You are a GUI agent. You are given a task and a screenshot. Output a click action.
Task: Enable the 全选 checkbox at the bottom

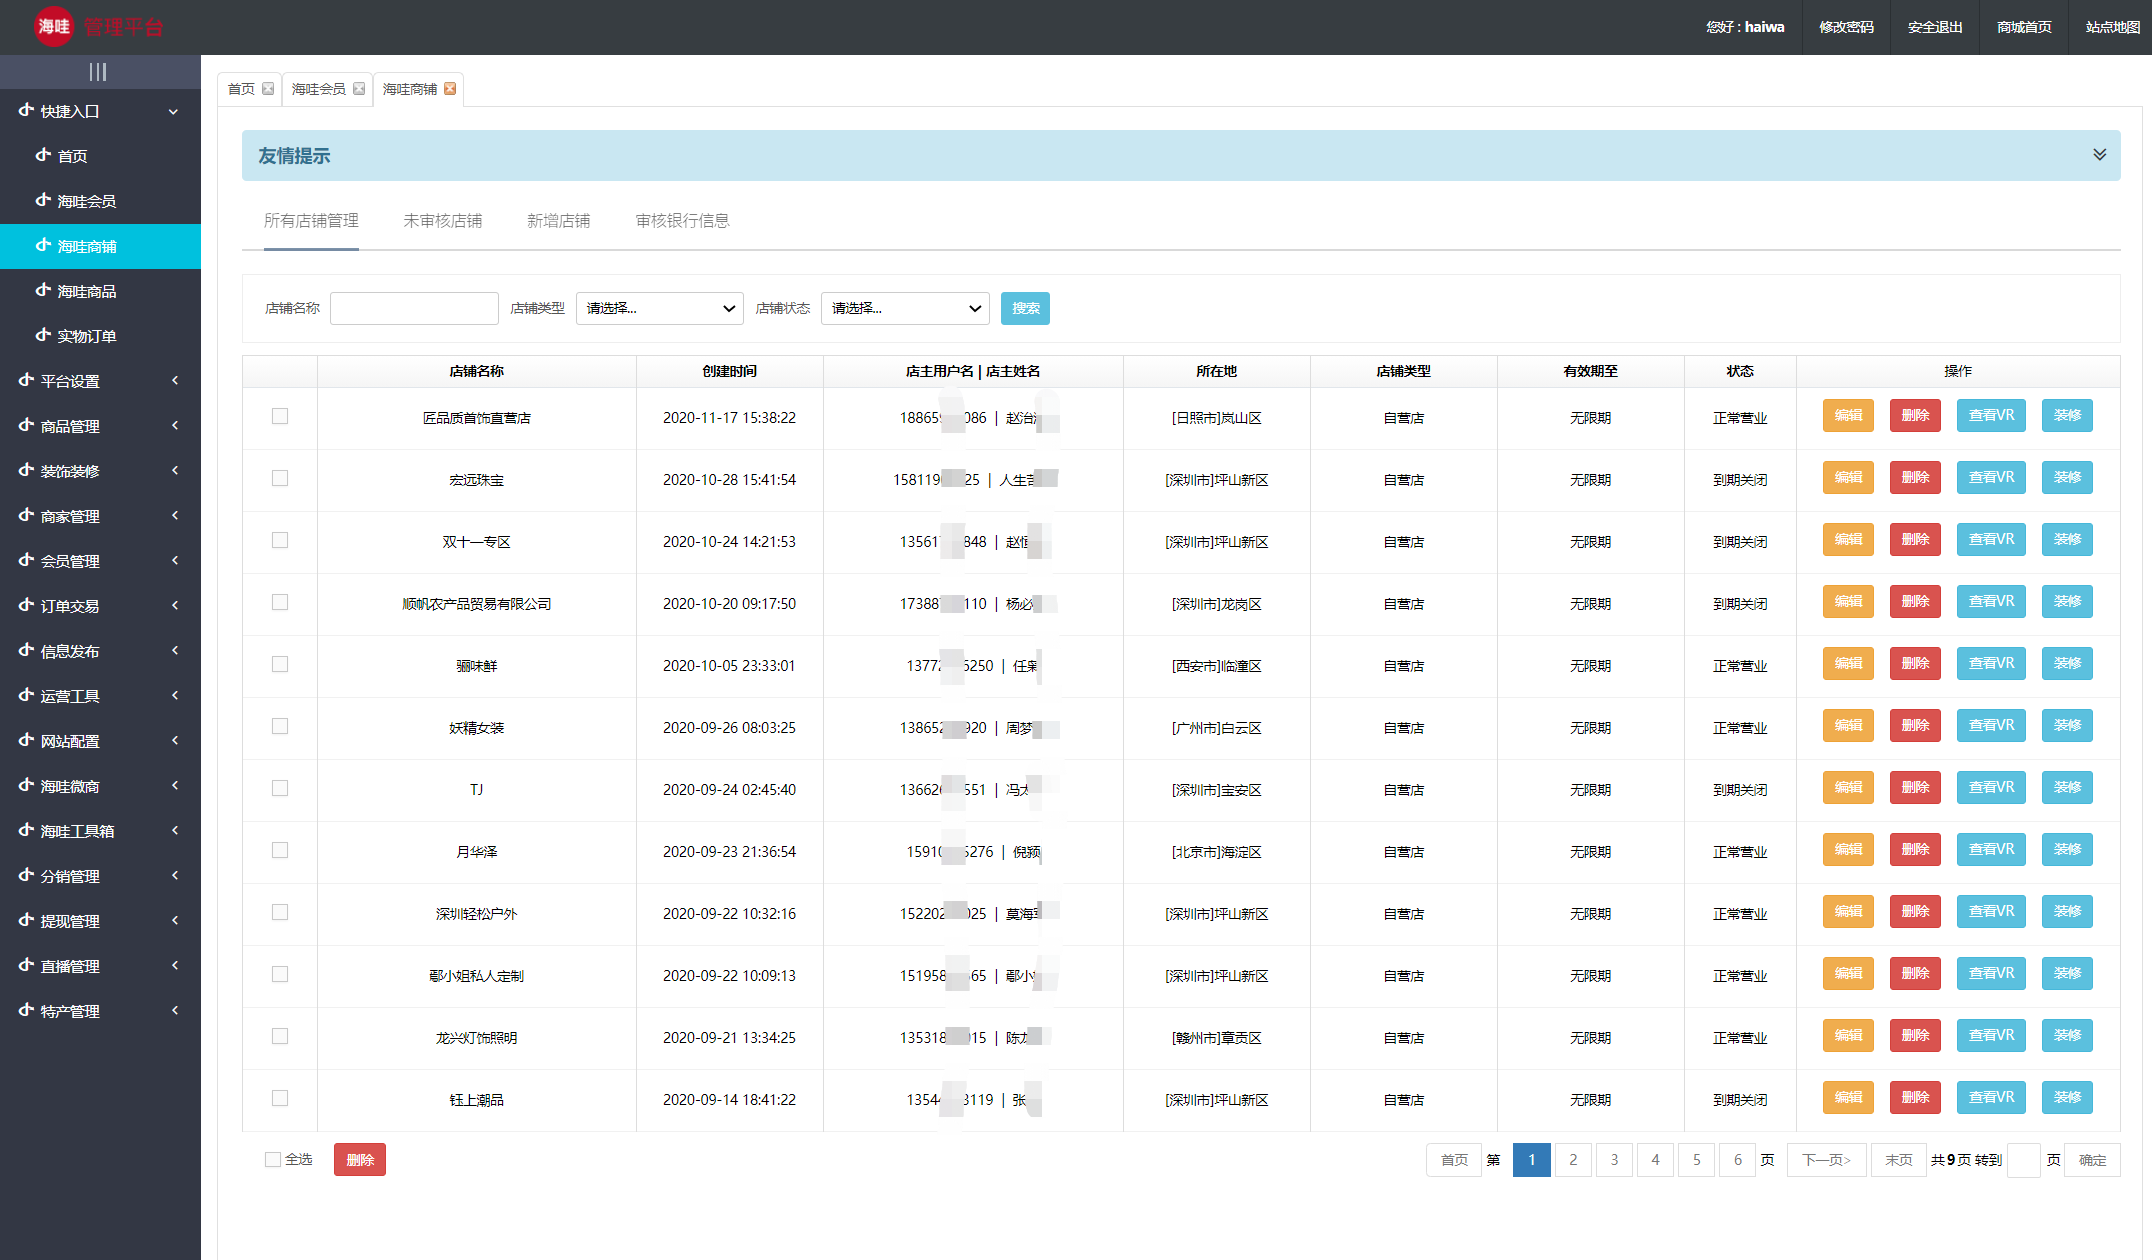(272, 1159)
